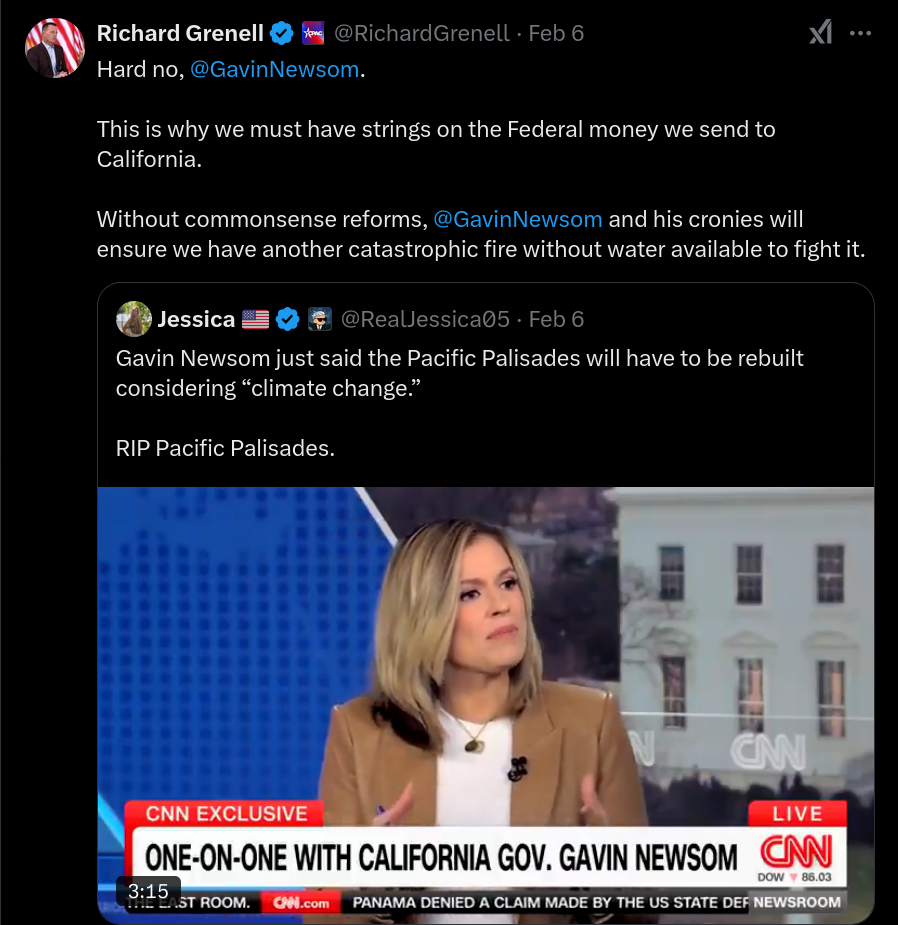Click the @RichardGrenell handle
898x925 pixels.
click(x=421, y=33)
